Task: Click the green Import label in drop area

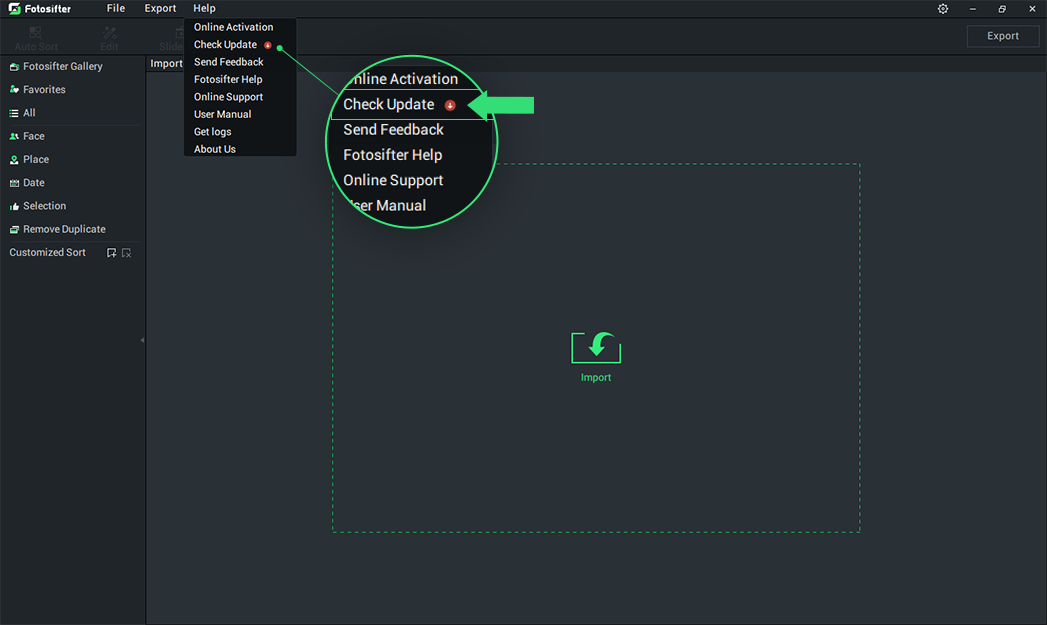Action: point(596,377)
